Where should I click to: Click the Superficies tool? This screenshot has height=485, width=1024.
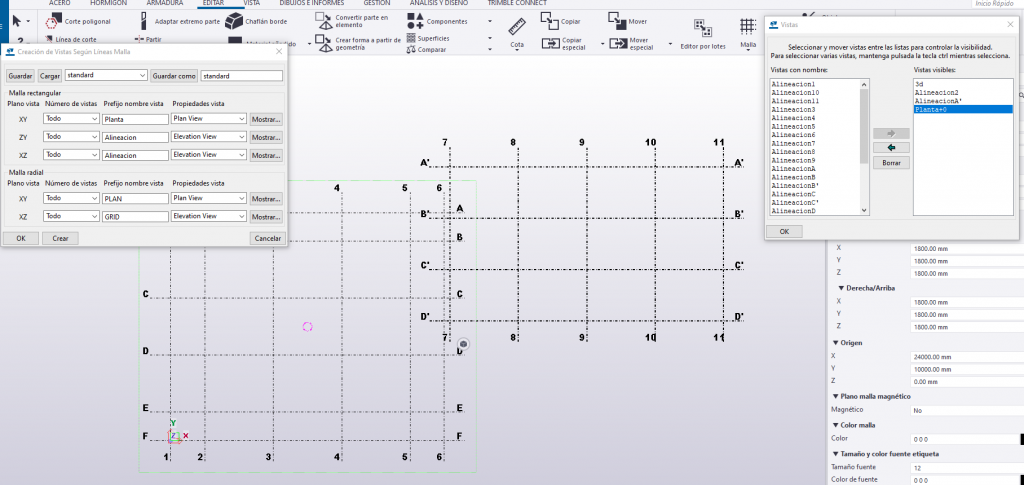tap(427, 38)
